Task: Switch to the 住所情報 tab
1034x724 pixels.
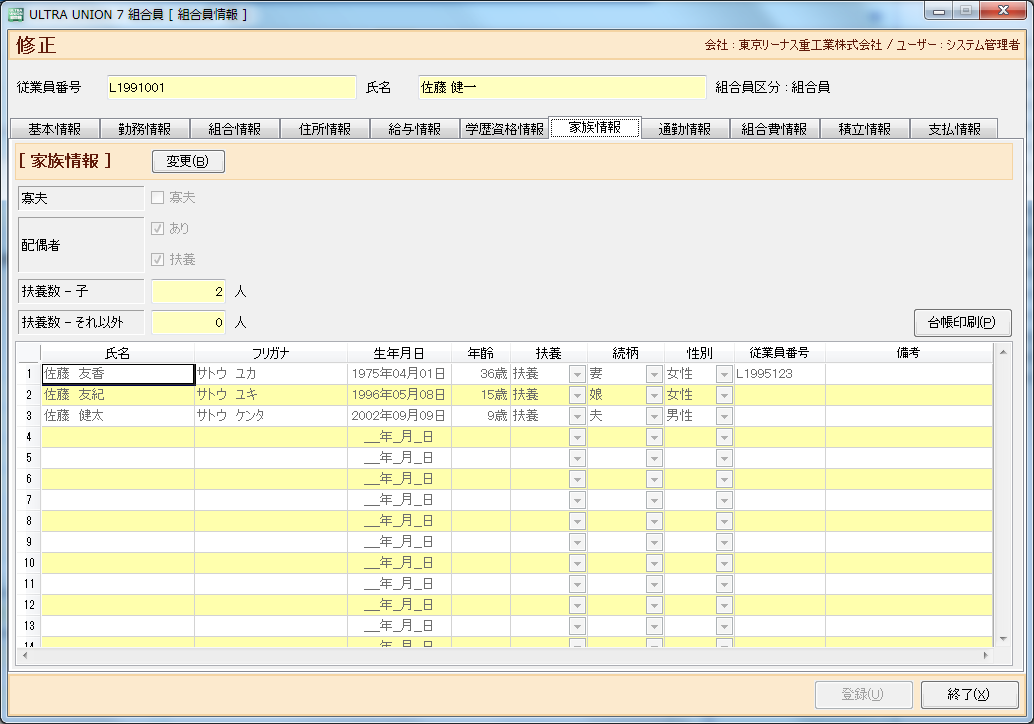Action: tap(325, 129)
